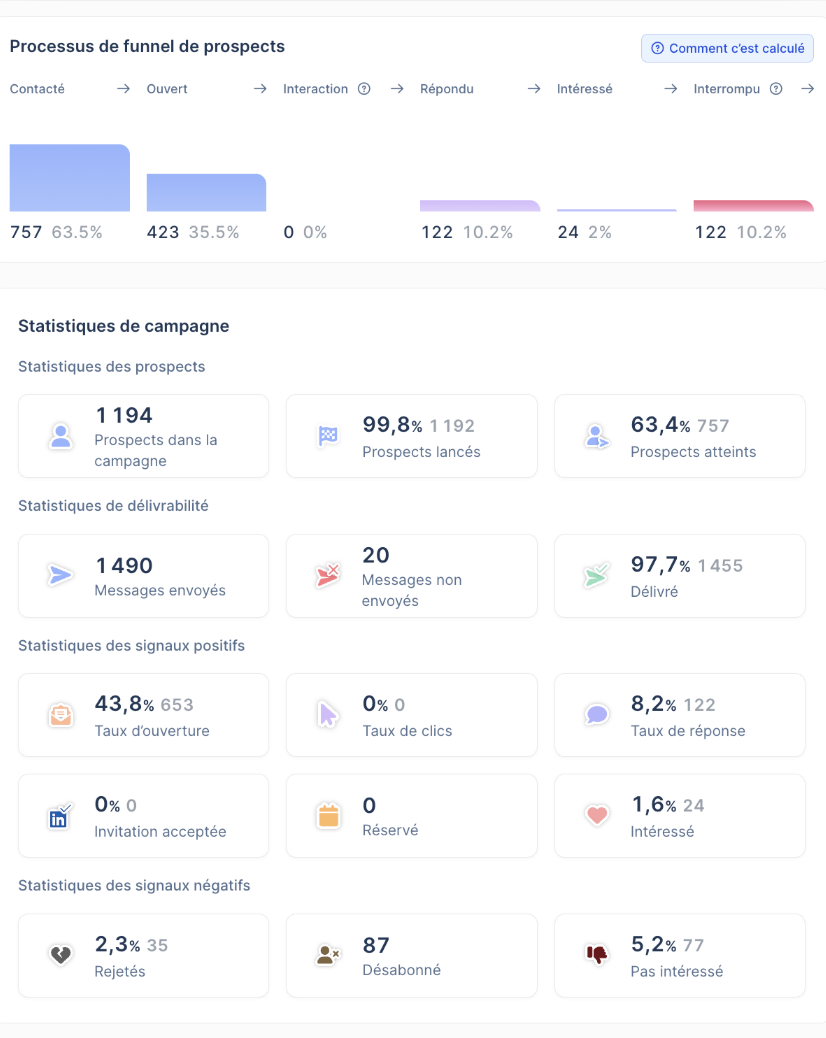This screenshot has height=1038, width=826.
Task: Click the speech bubble icon for Taux de réponse
Action: (x=596, y=715)
